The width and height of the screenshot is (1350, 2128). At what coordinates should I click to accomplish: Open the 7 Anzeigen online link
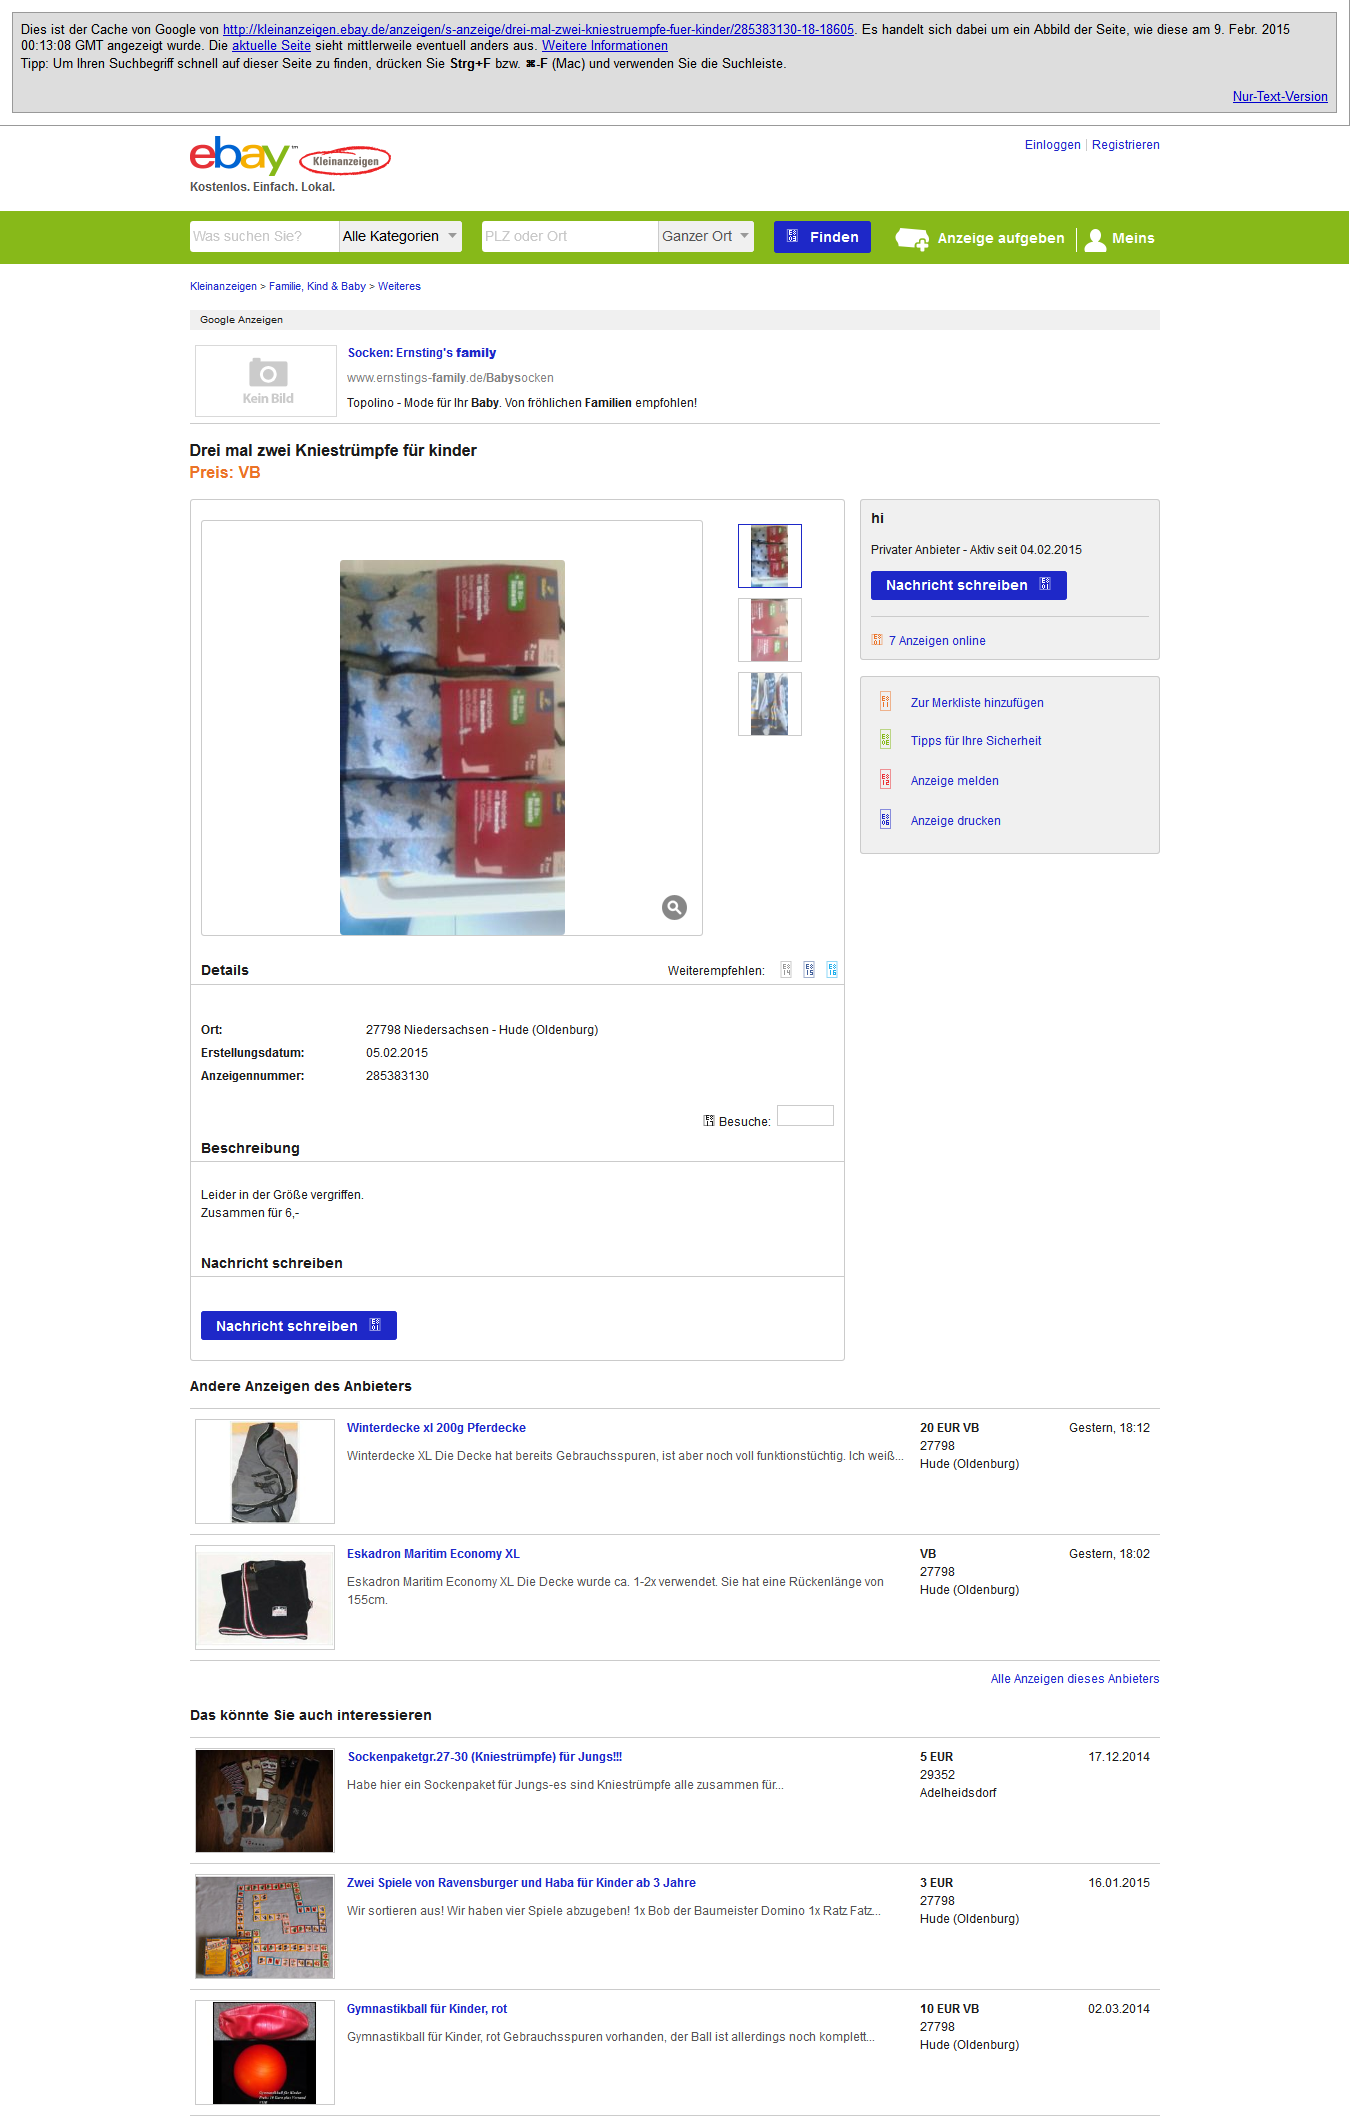[937, 641]
